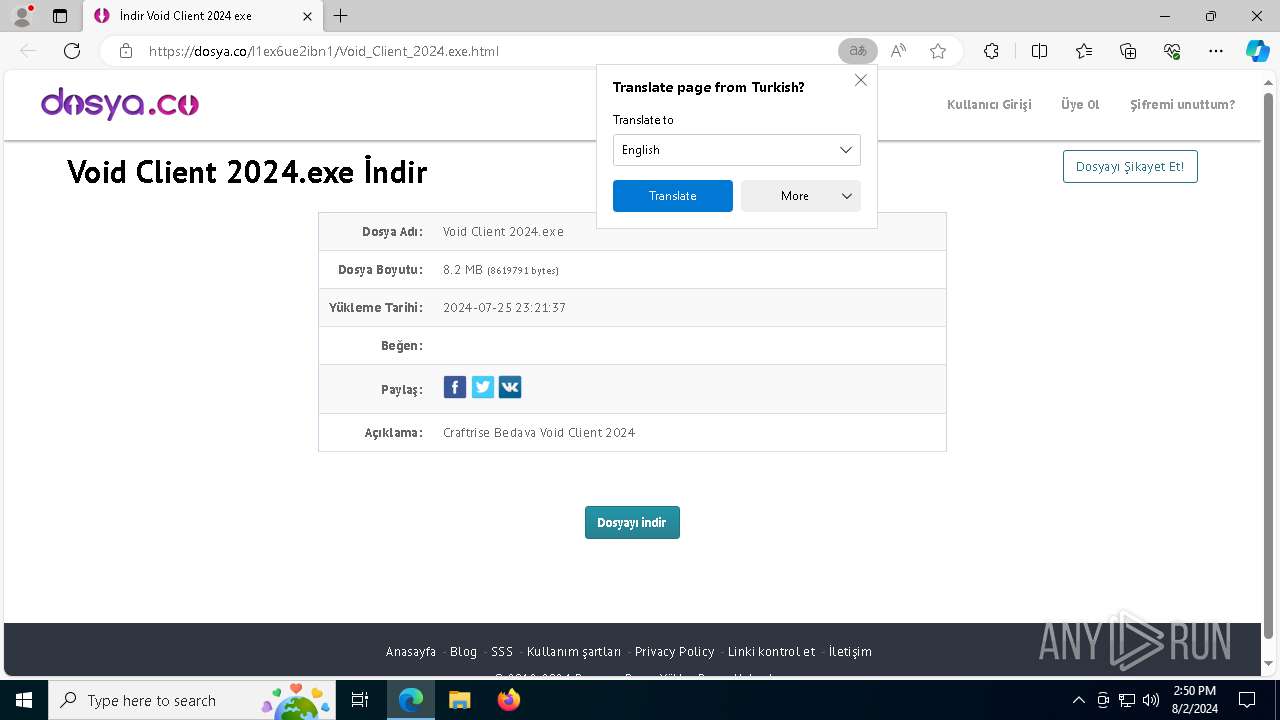Open Edge Settings and more menu
The image size is (1280, 720).
tap(1216, 51)
